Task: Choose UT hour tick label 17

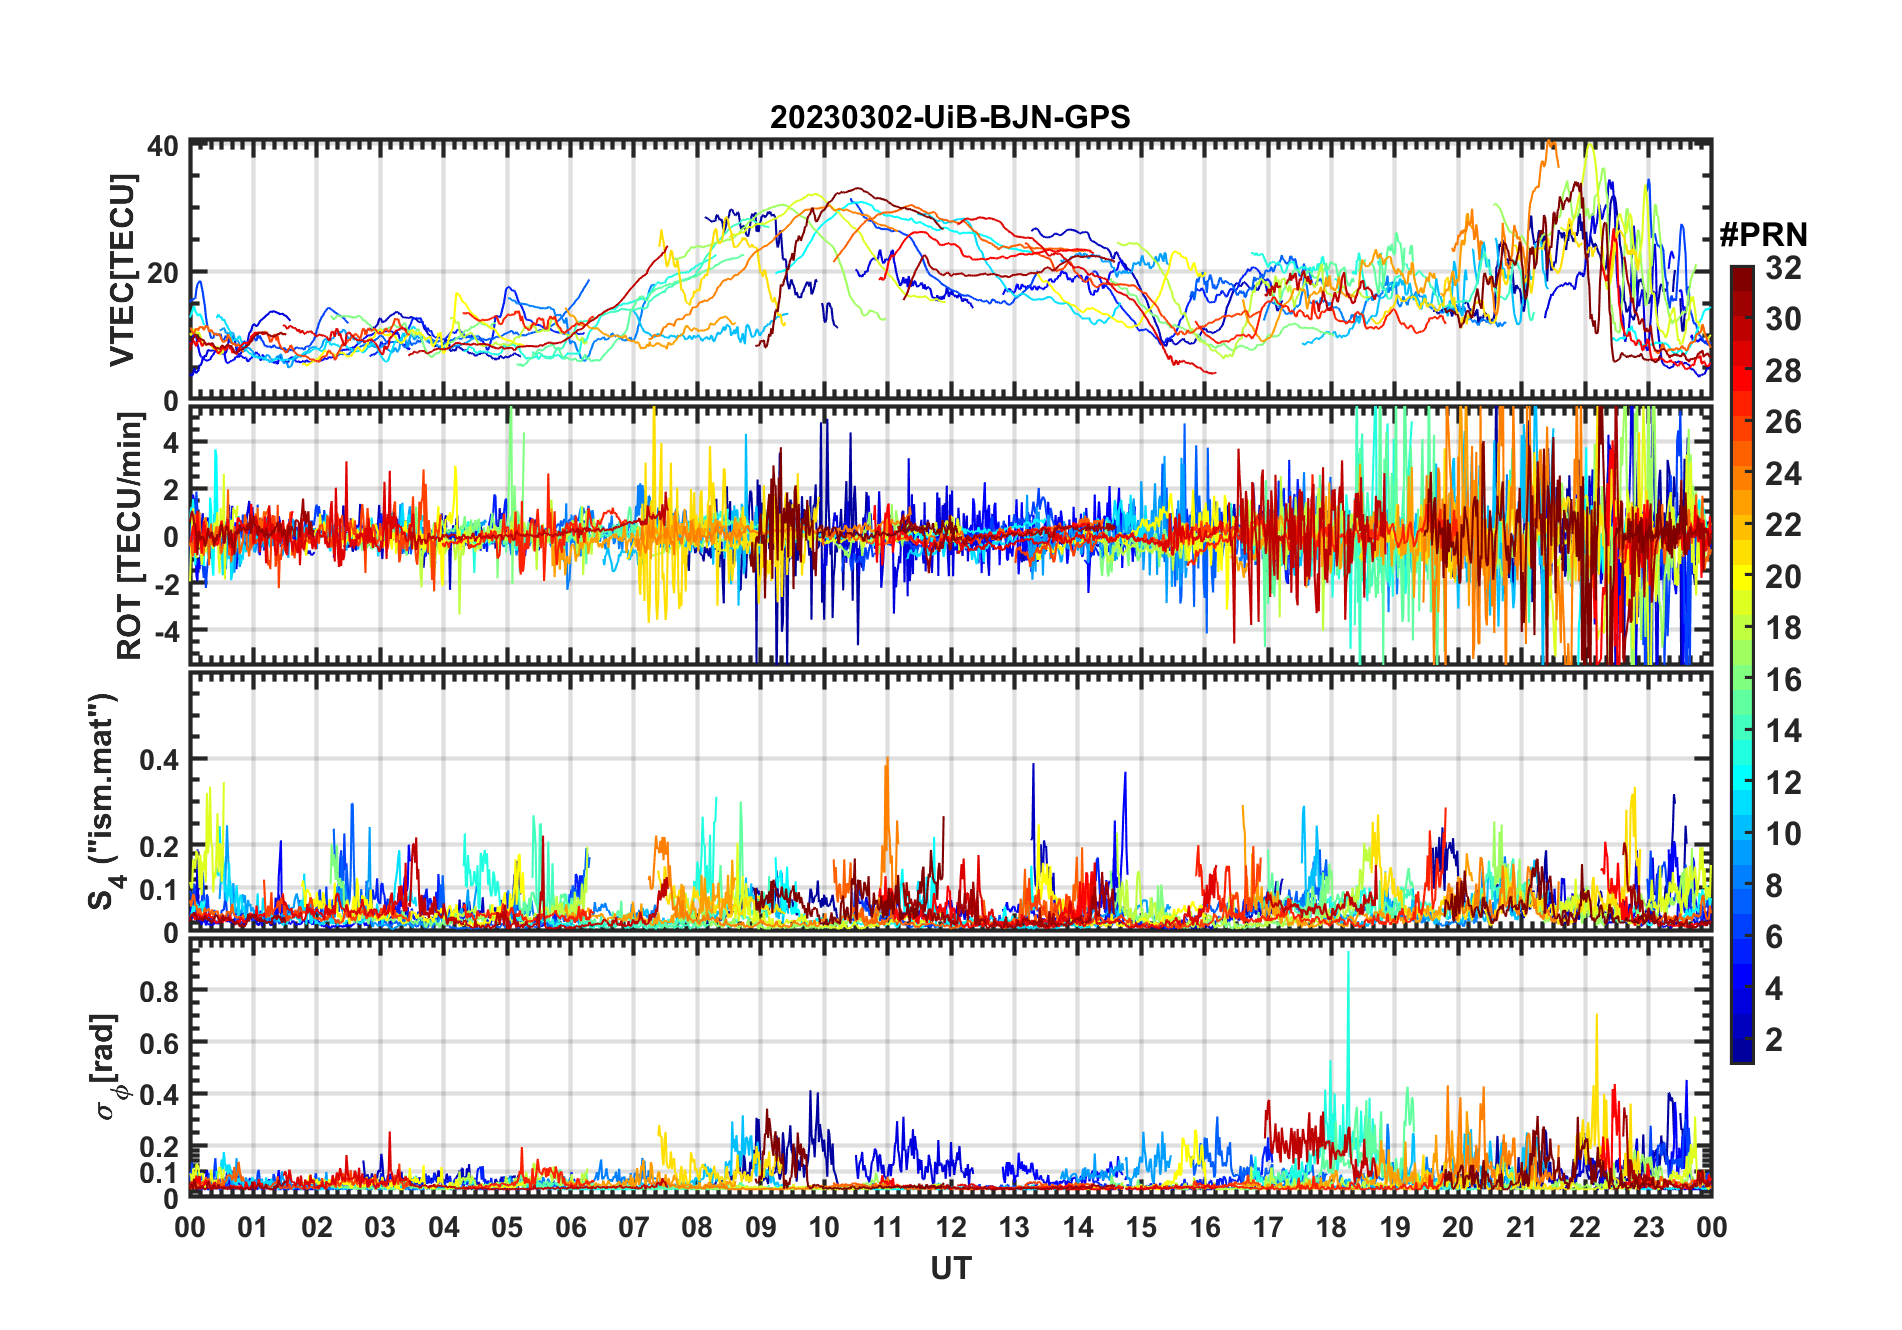Action: point(1268,1227)
